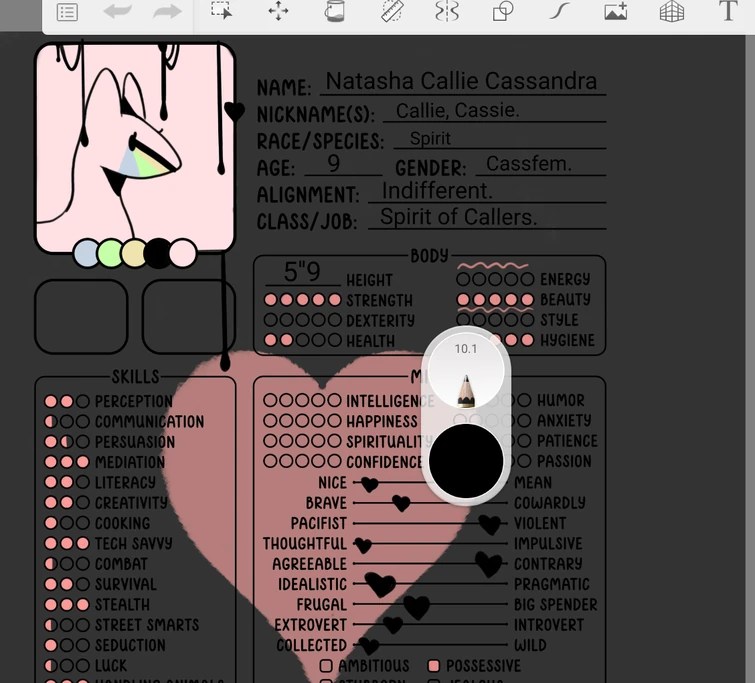Choose the Transform move tool

[x=278, y=11]
